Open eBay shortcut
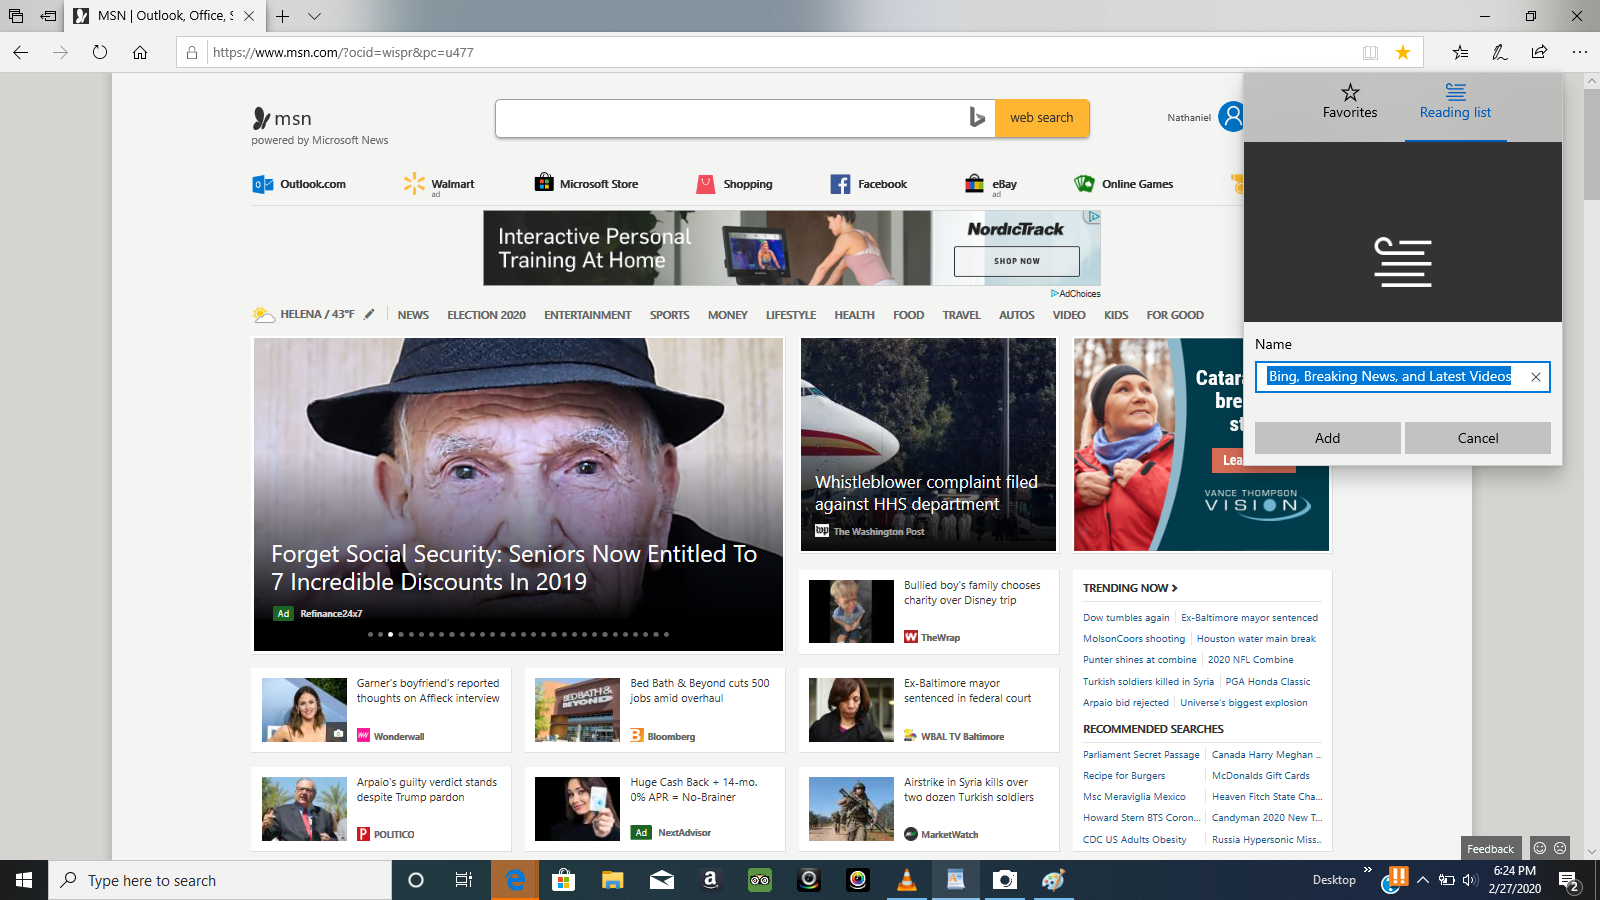This screenshot has height=900, width=1600. [x=991, y=184]
